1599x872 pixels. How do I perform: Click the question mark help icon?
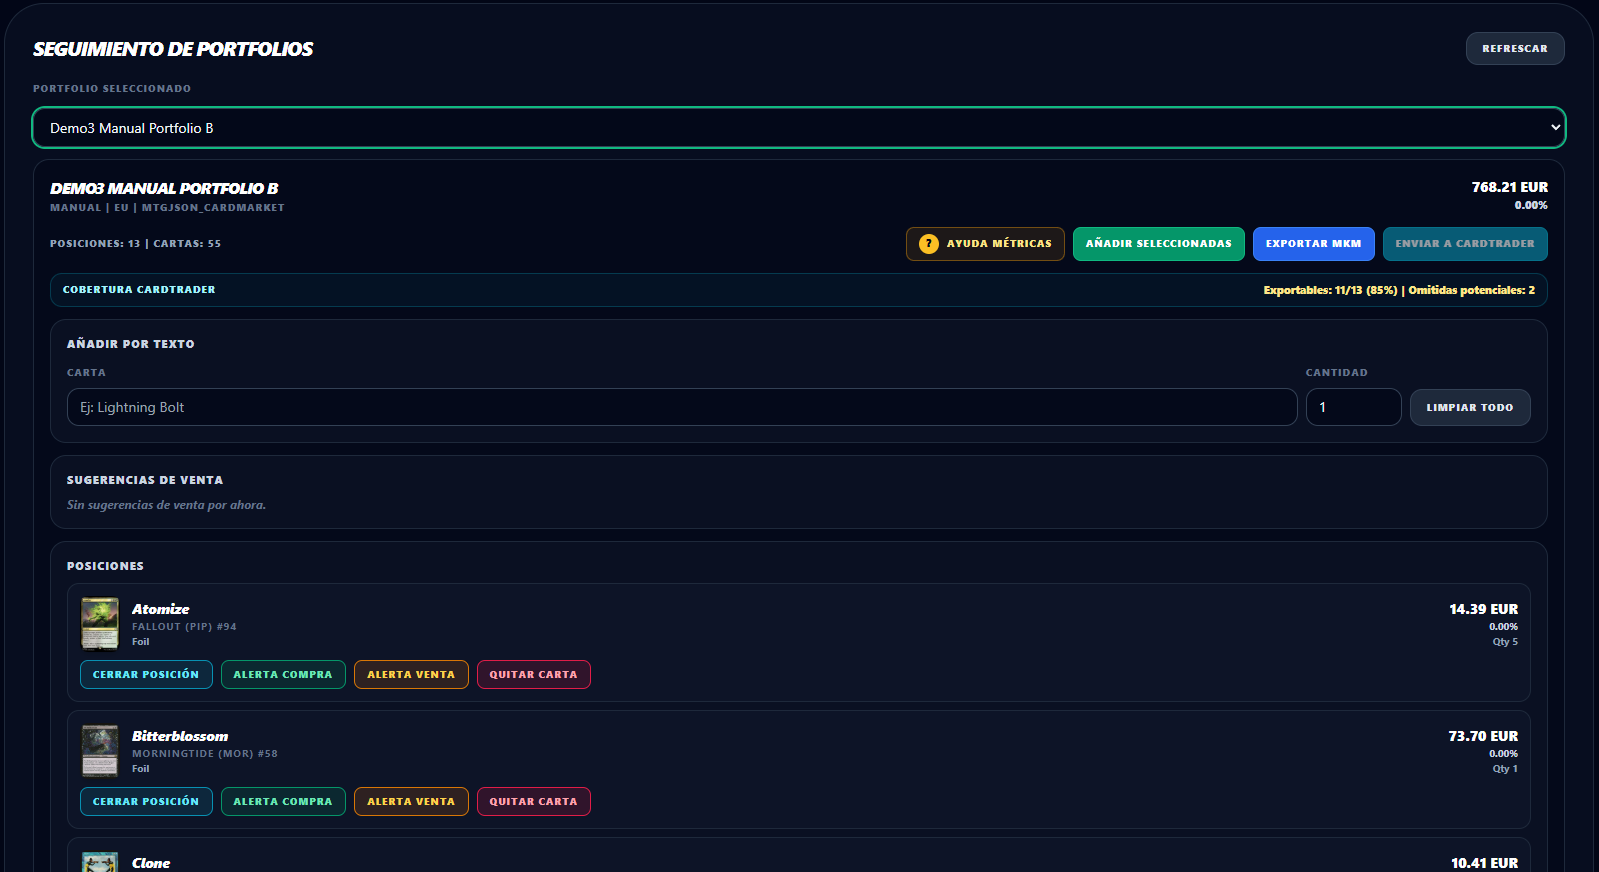click(928, 244)
